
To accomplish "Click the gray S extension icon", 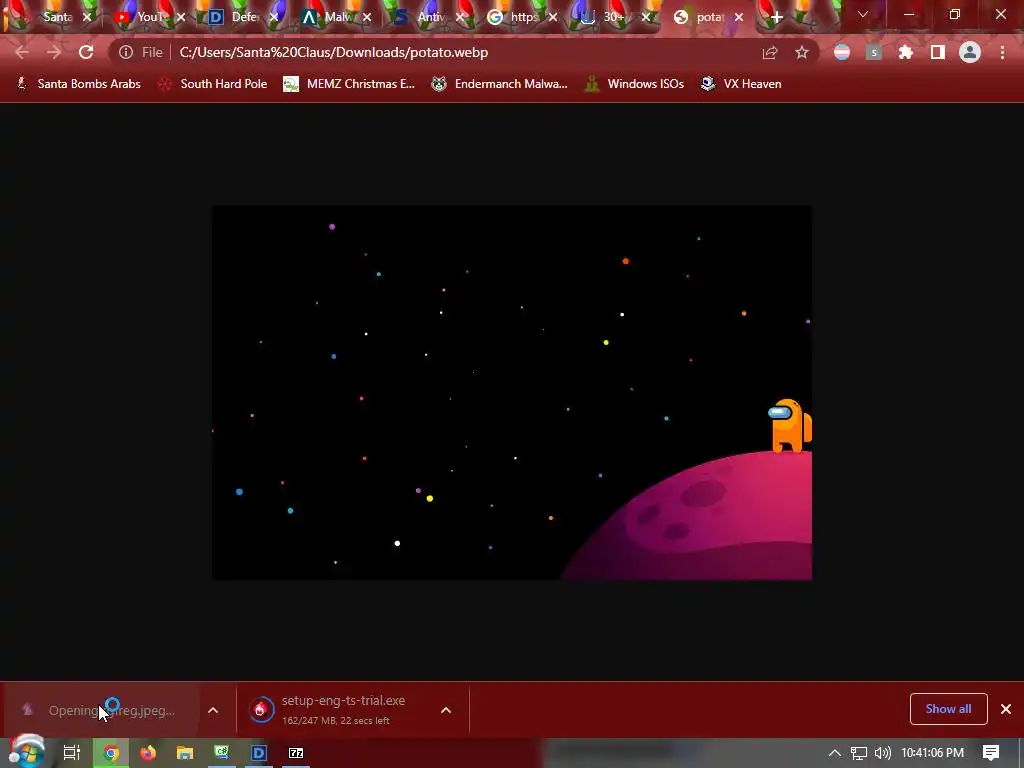I will (x=874, y=52).
